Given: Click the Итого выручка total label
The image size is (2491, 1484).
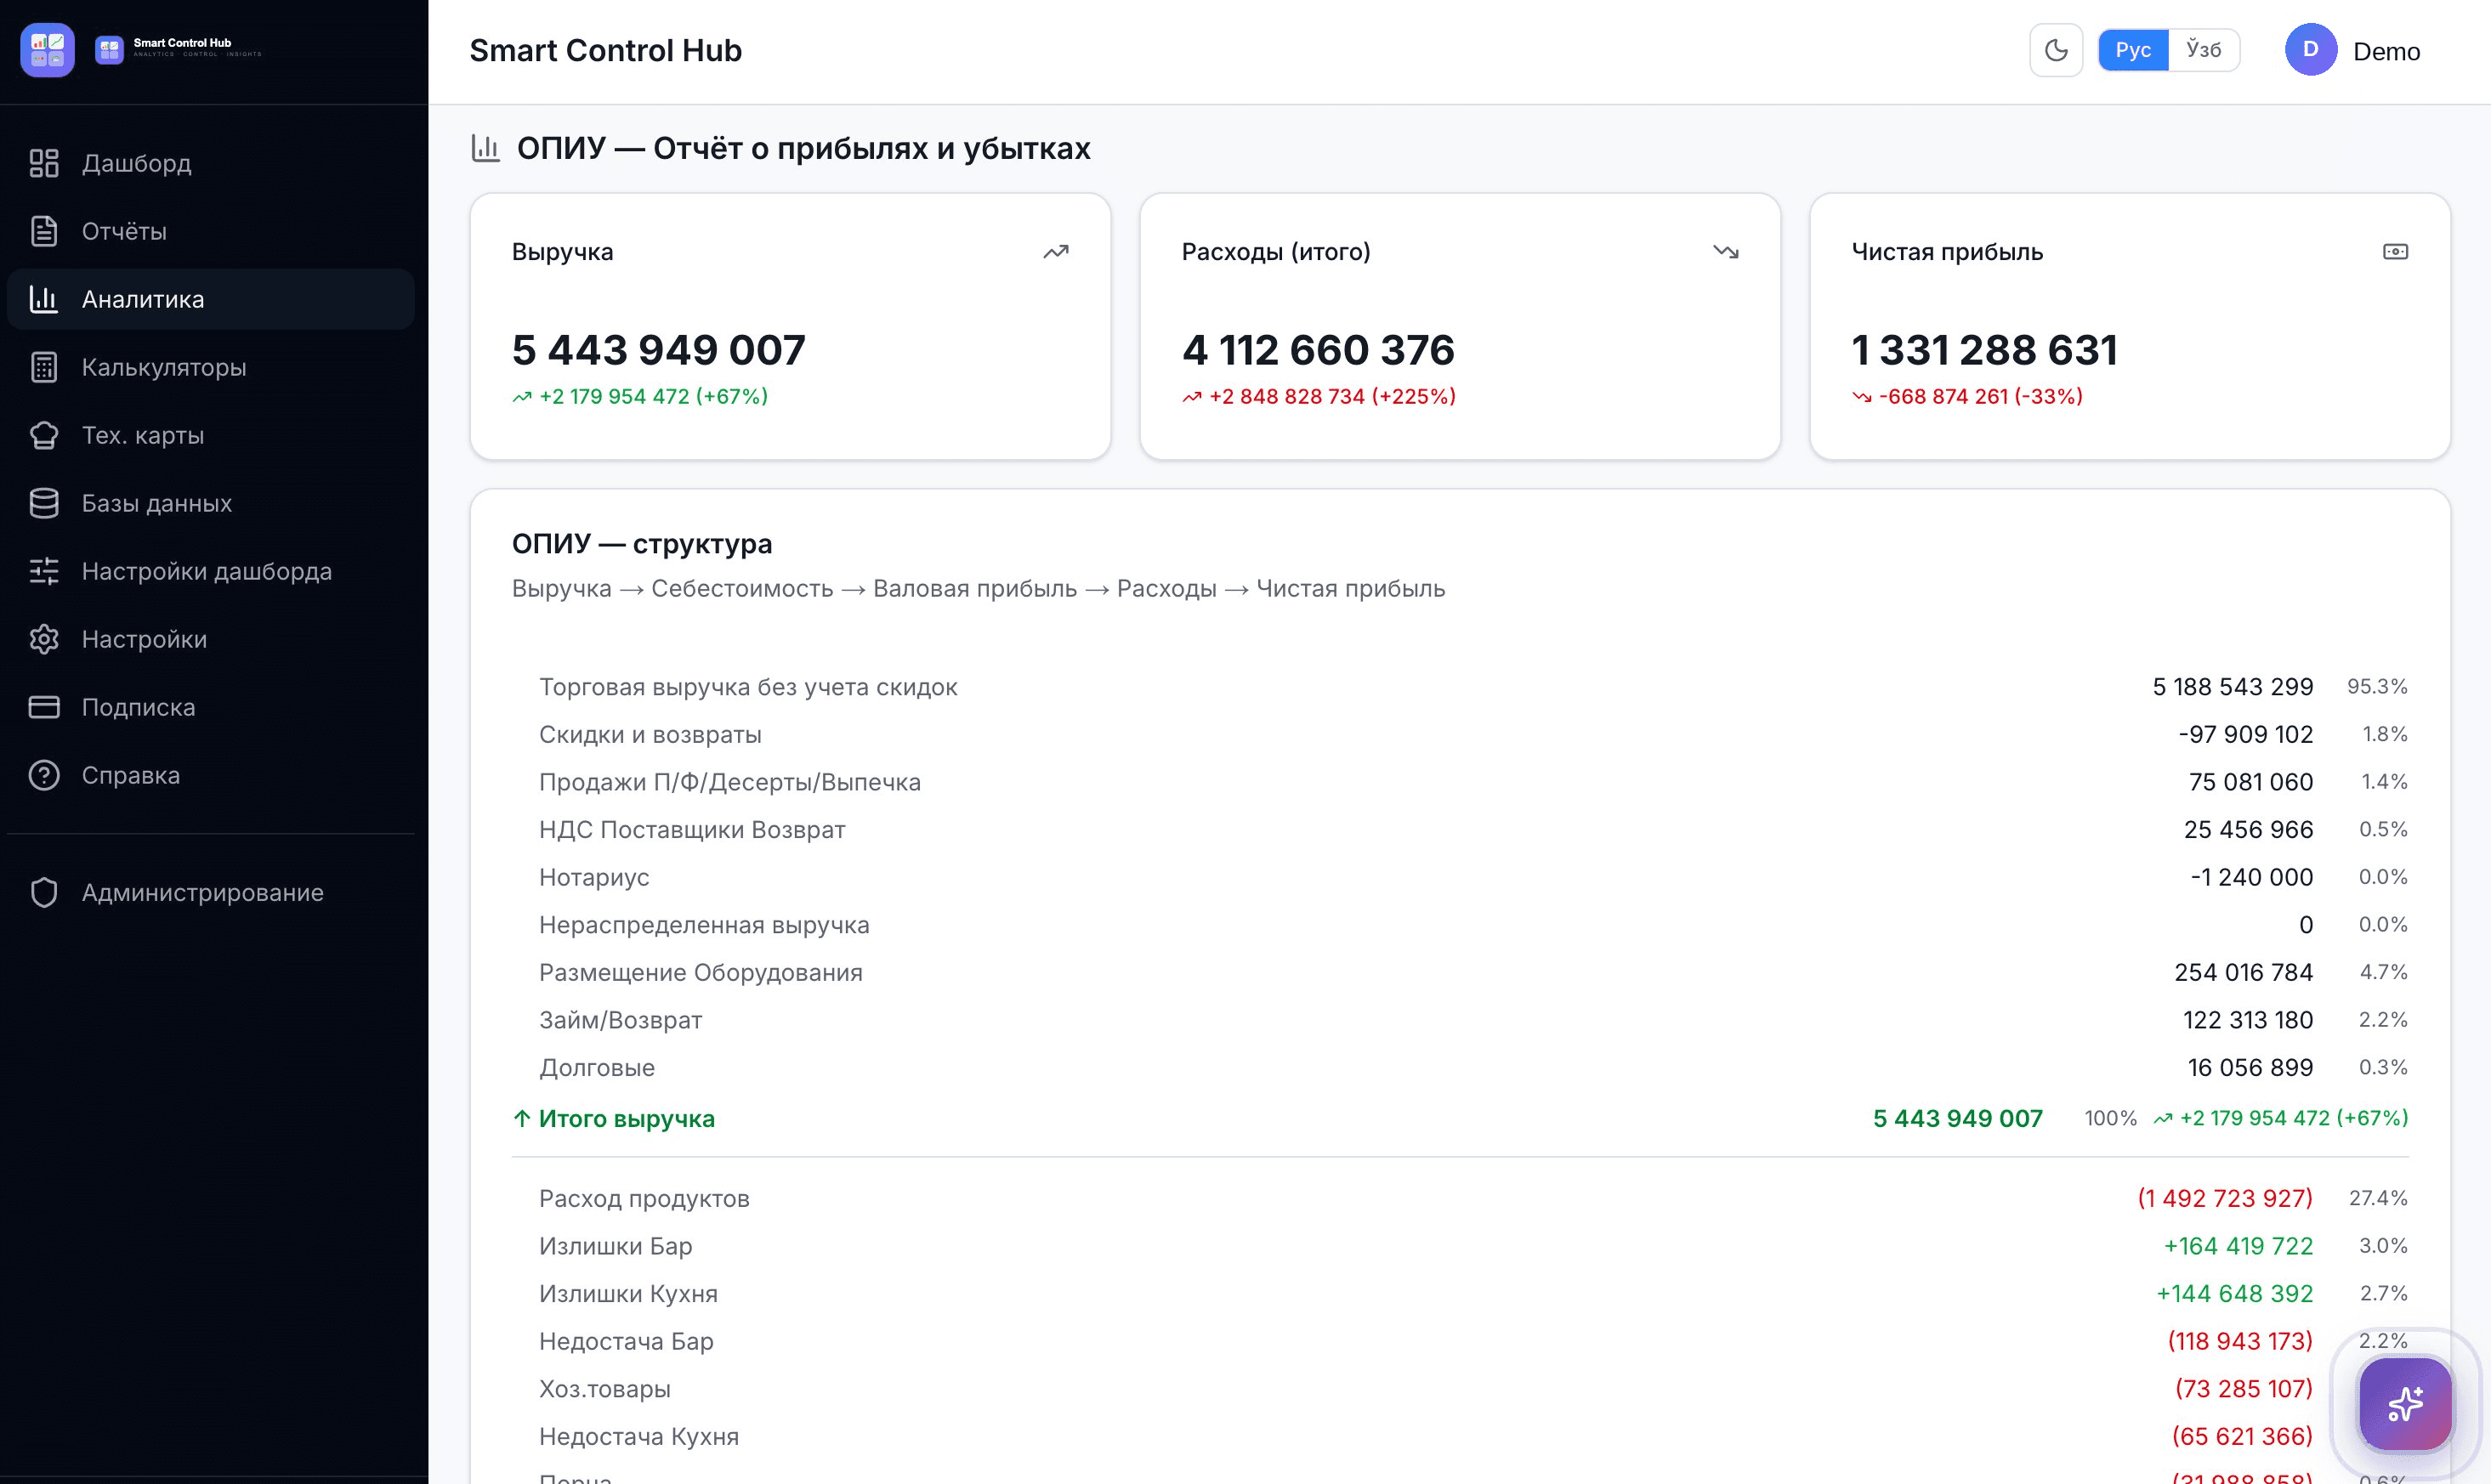Looking at the screenshot, I should (627, 1119).
